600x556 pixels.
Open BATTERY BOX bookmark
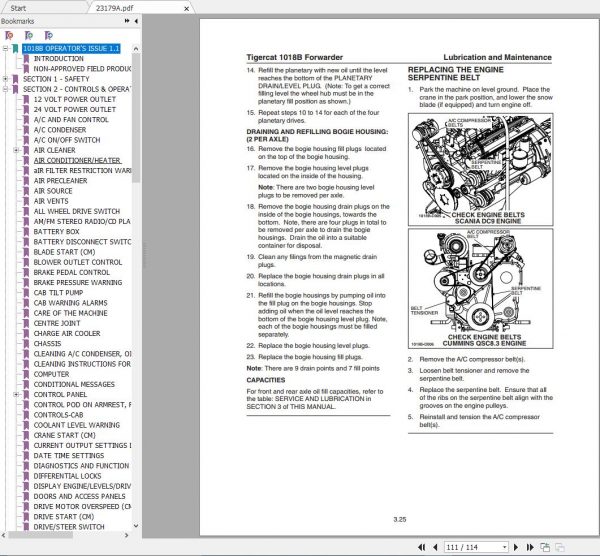tap(57, 232)
